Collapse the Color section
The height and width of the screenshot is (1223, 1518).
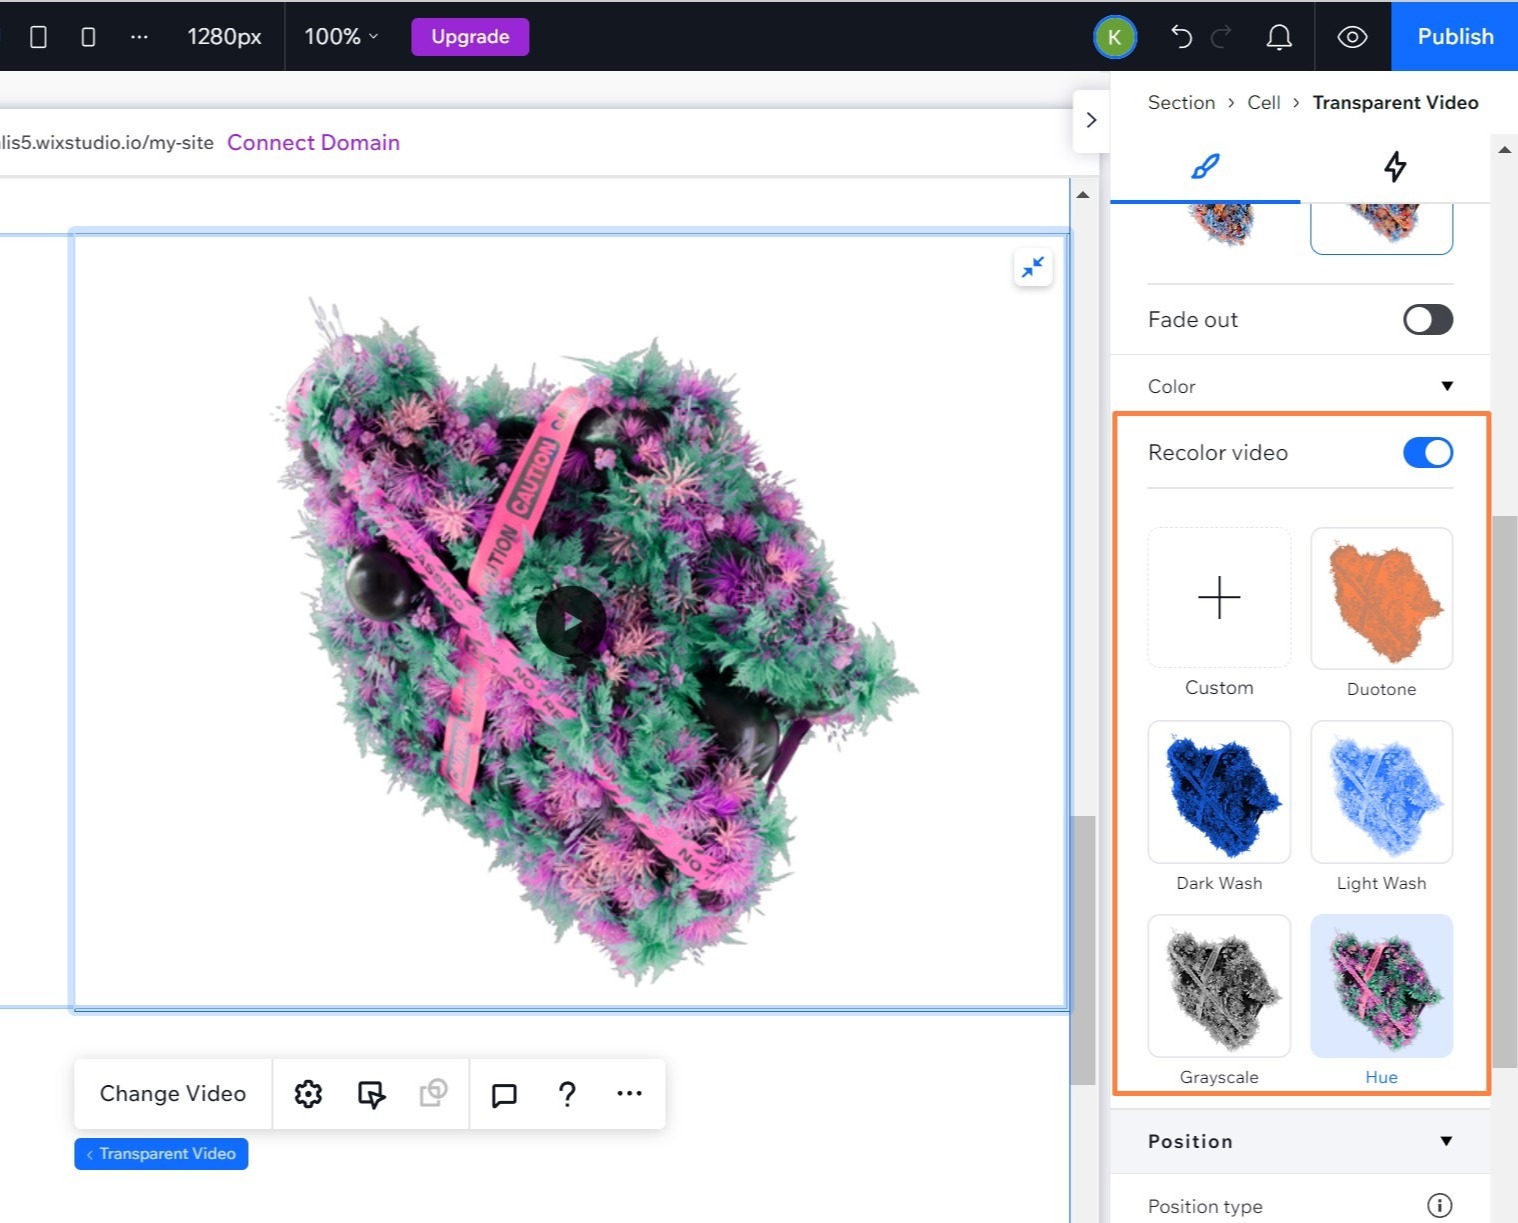click(1447, 385)
